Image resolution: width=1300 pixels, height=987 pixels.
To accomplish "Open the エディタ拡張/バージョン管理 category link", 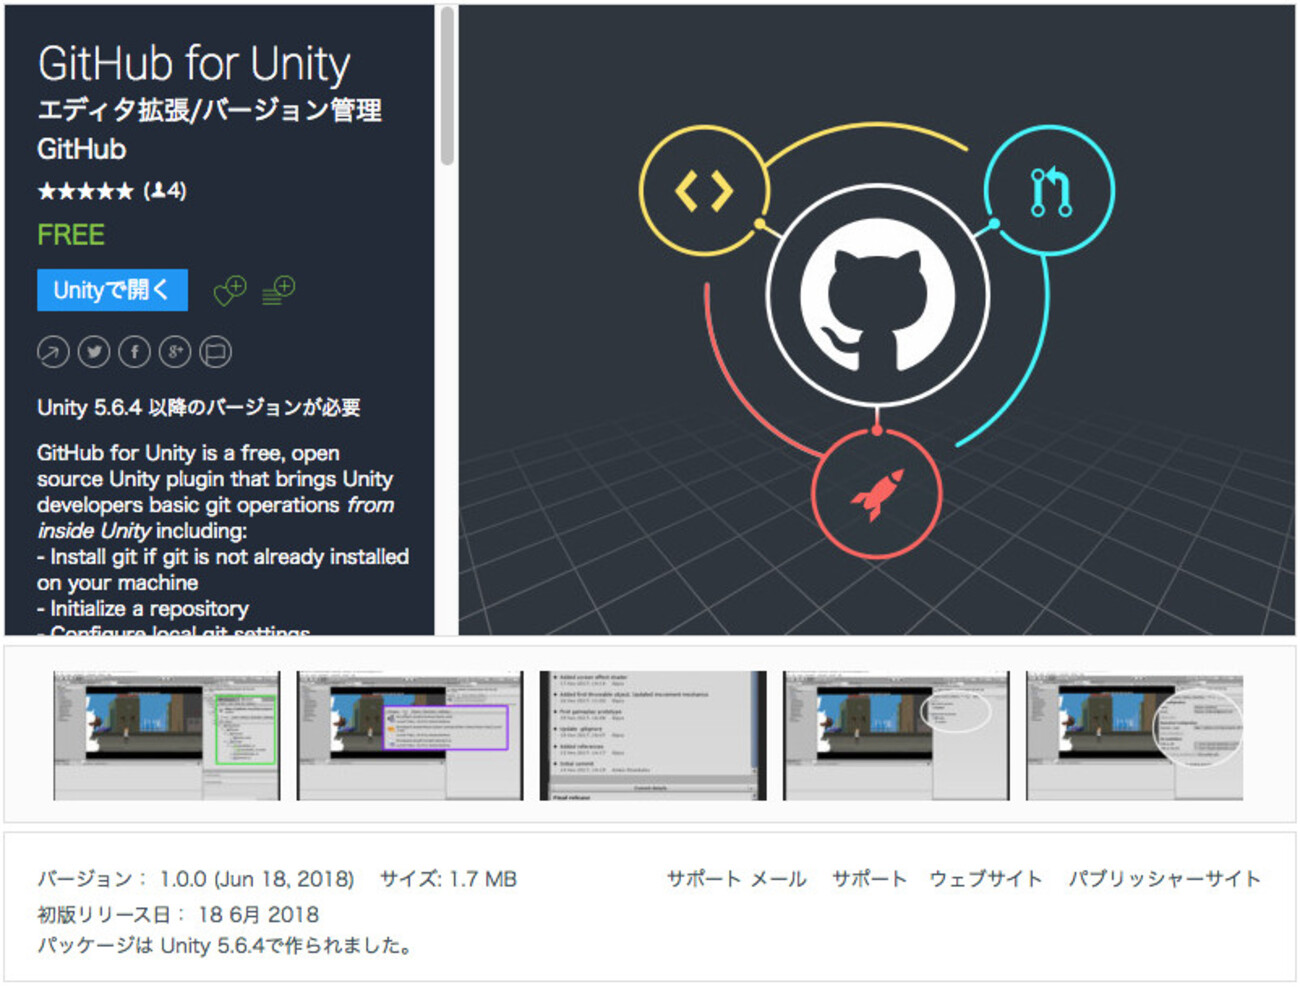I will tap(209, 110).
